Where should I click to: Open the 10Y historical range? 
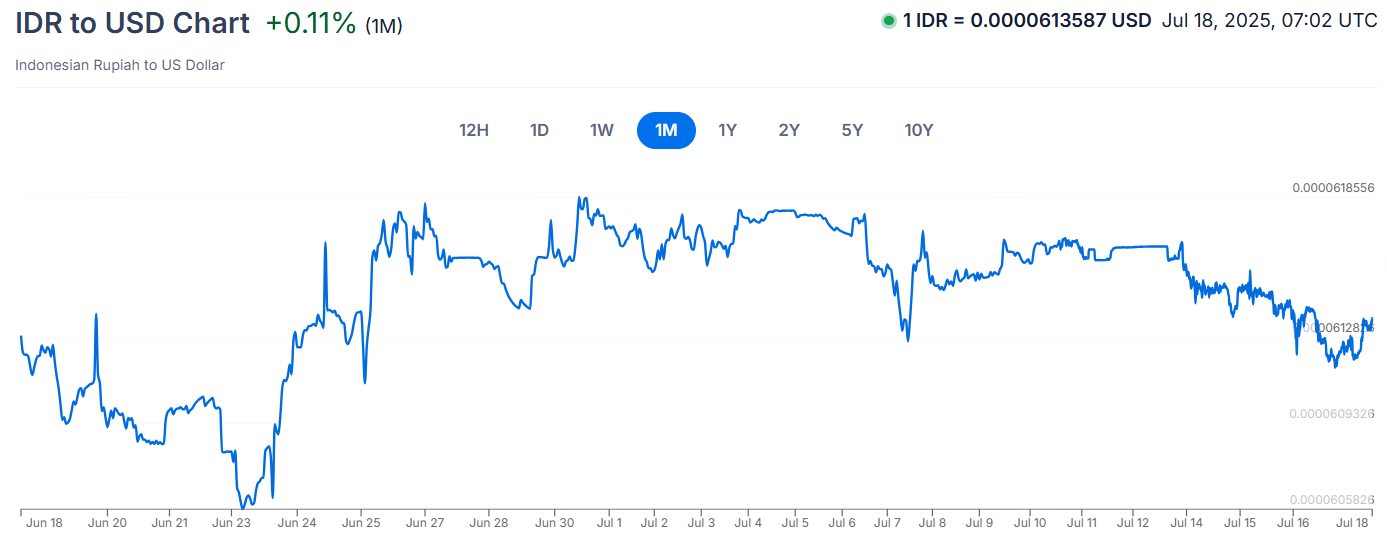point(918,130)
